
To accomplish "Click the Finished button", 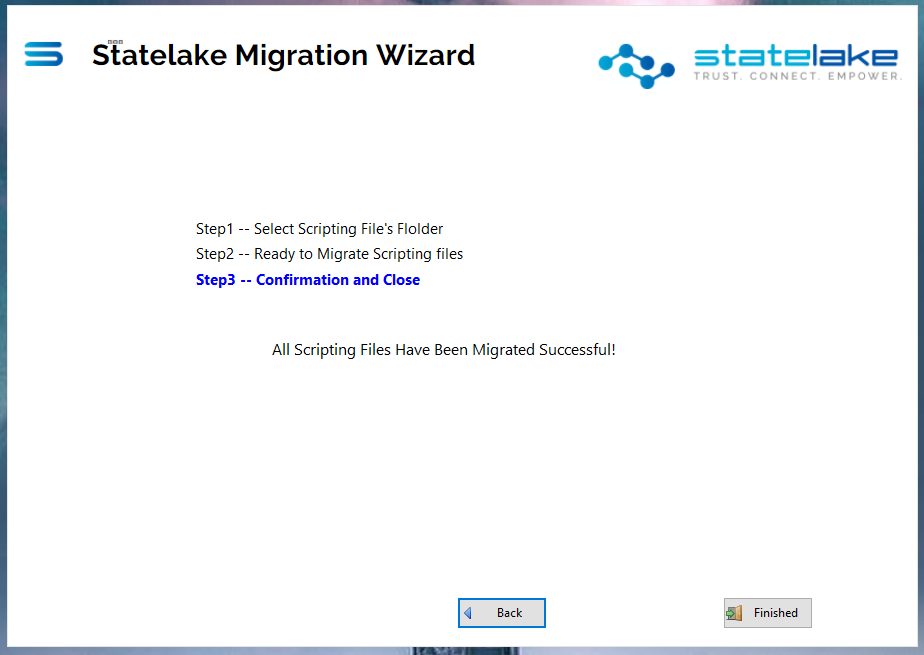I will tap(767, 613).
